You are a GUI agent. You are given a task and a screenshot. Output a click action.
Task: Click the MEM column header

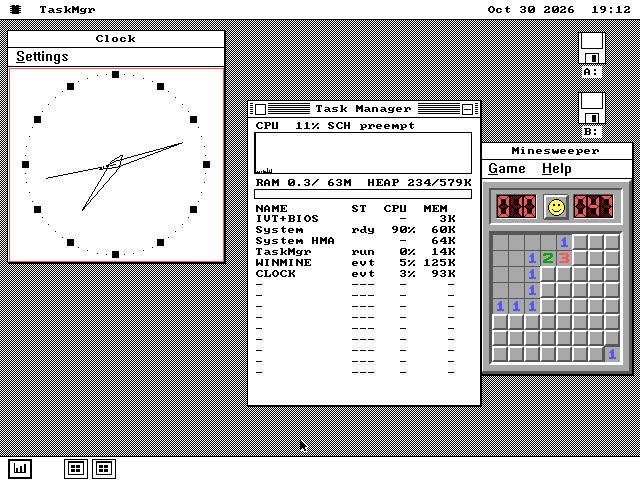tap(435, 208)
